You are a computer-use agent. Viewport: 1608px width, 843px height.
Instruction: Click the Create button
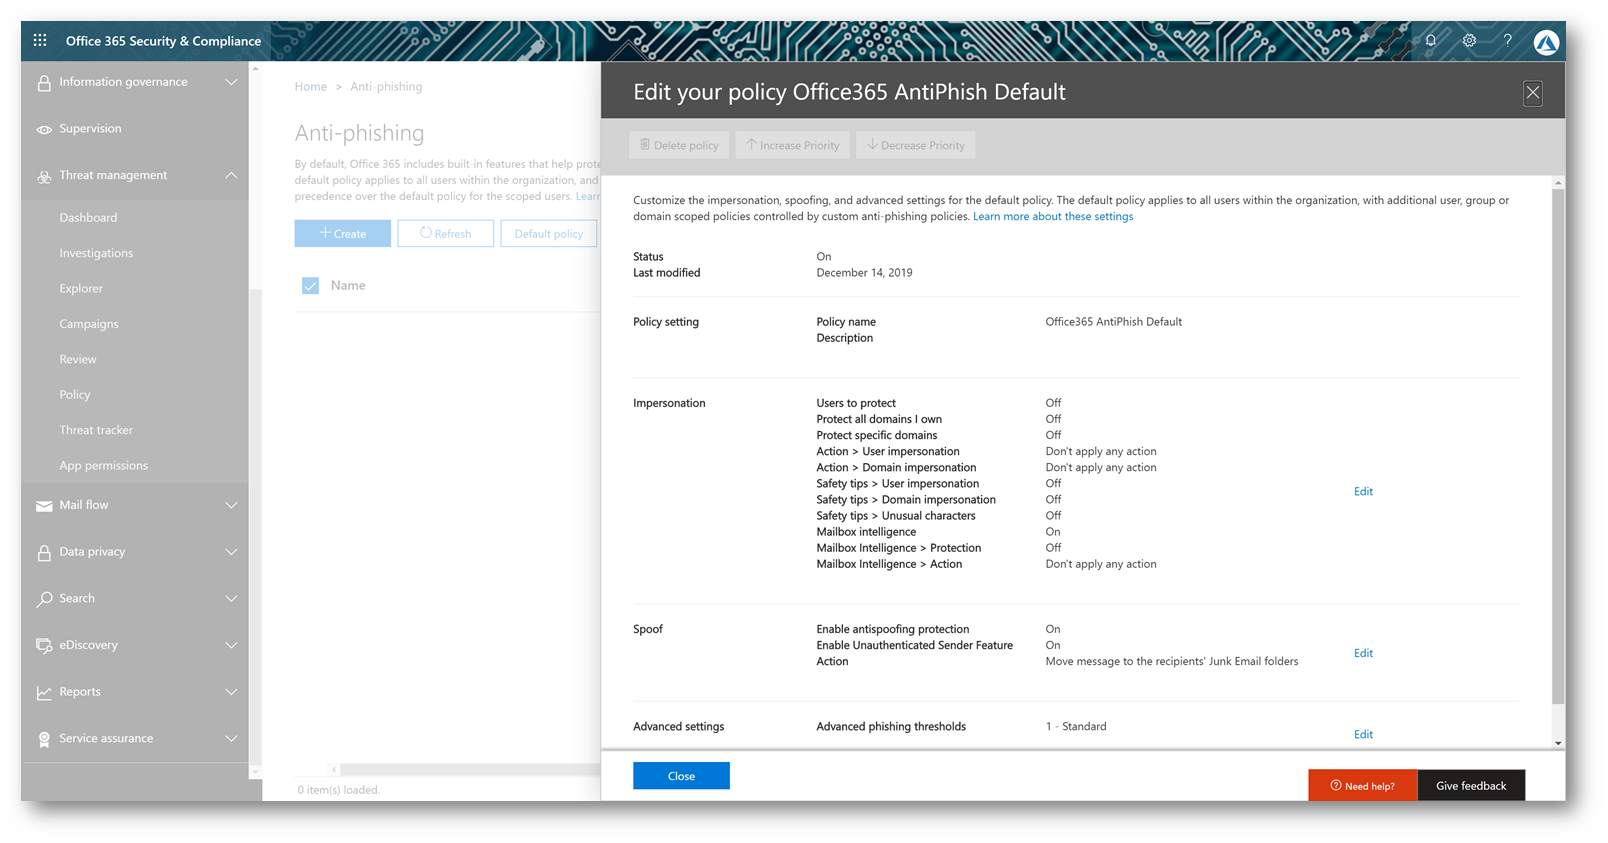342,233
